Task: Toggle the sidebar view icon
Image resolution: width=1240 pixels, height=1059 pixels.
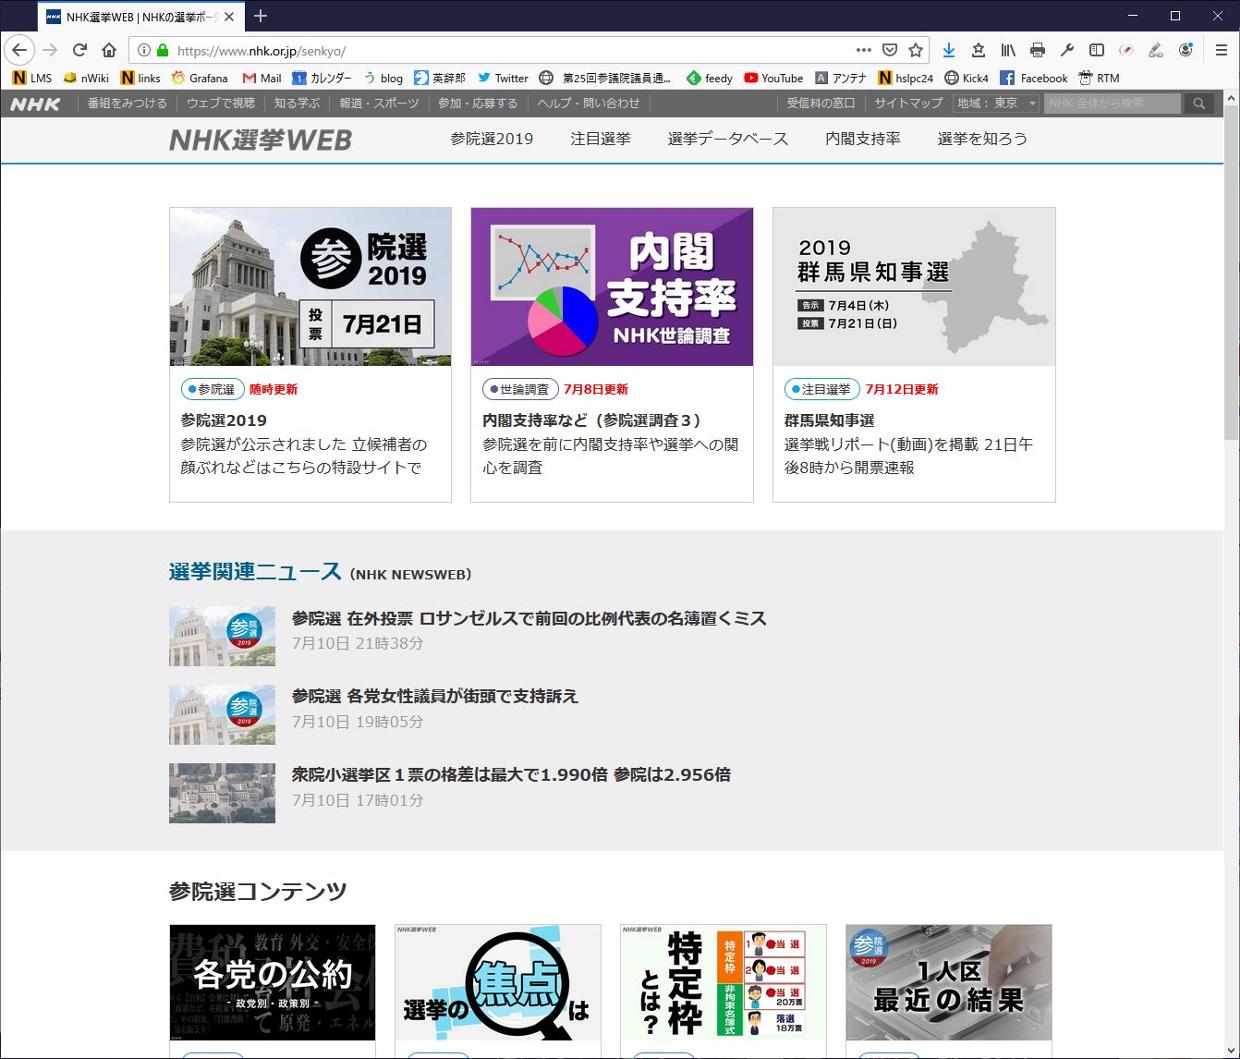Action: point(1096,50)
